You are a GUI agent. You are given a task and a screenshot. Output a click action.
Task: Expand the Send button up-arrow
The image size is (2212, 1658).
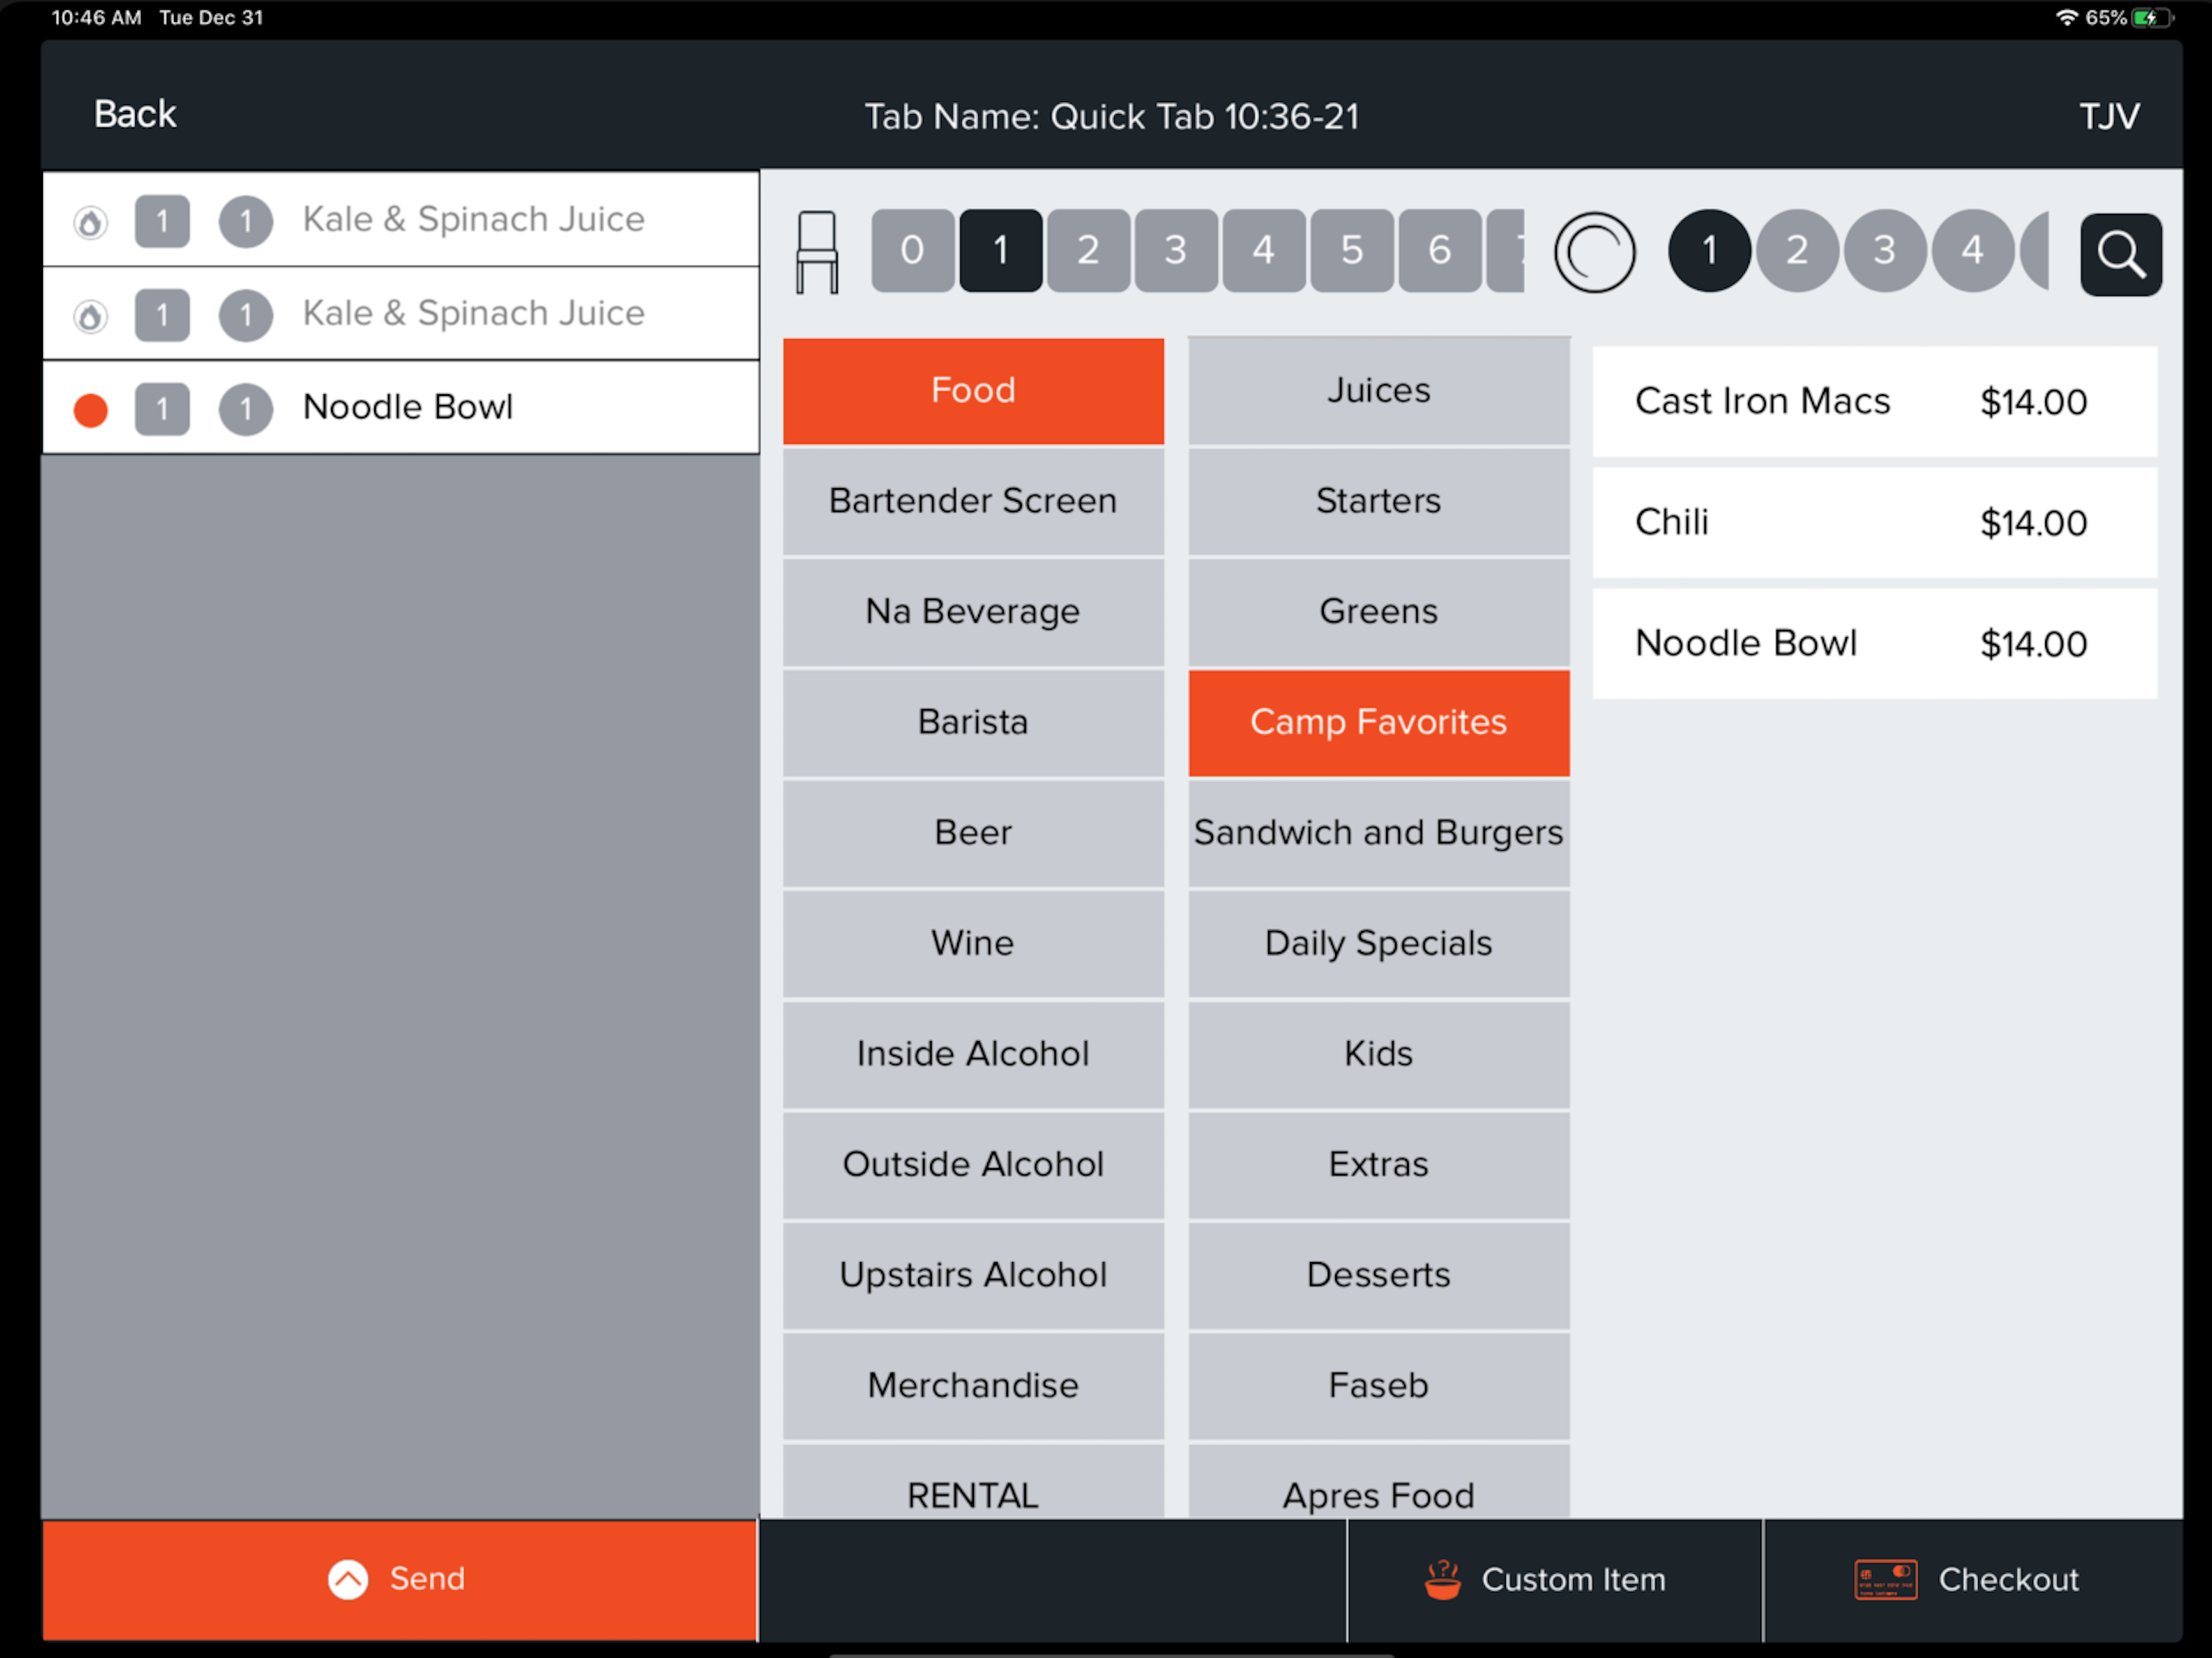point(348,1580)
